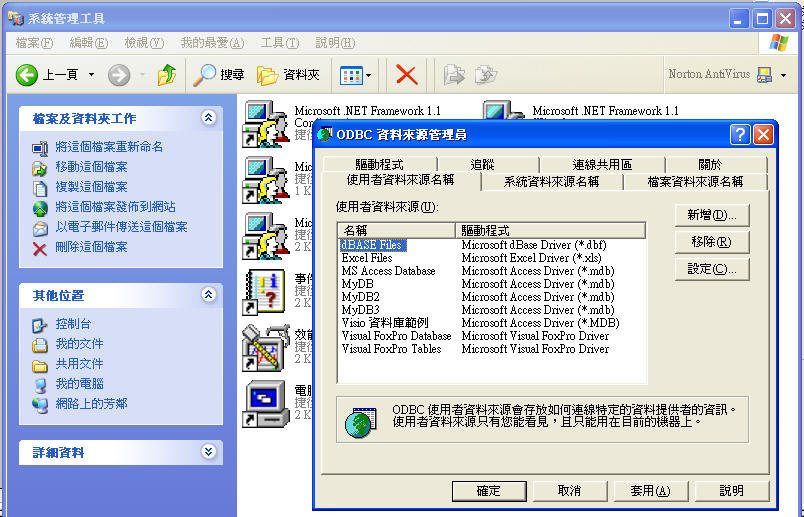This screenshot has height=517, width=804.
Task: Click the red Delete X toolbar icon
Action: 407,75
